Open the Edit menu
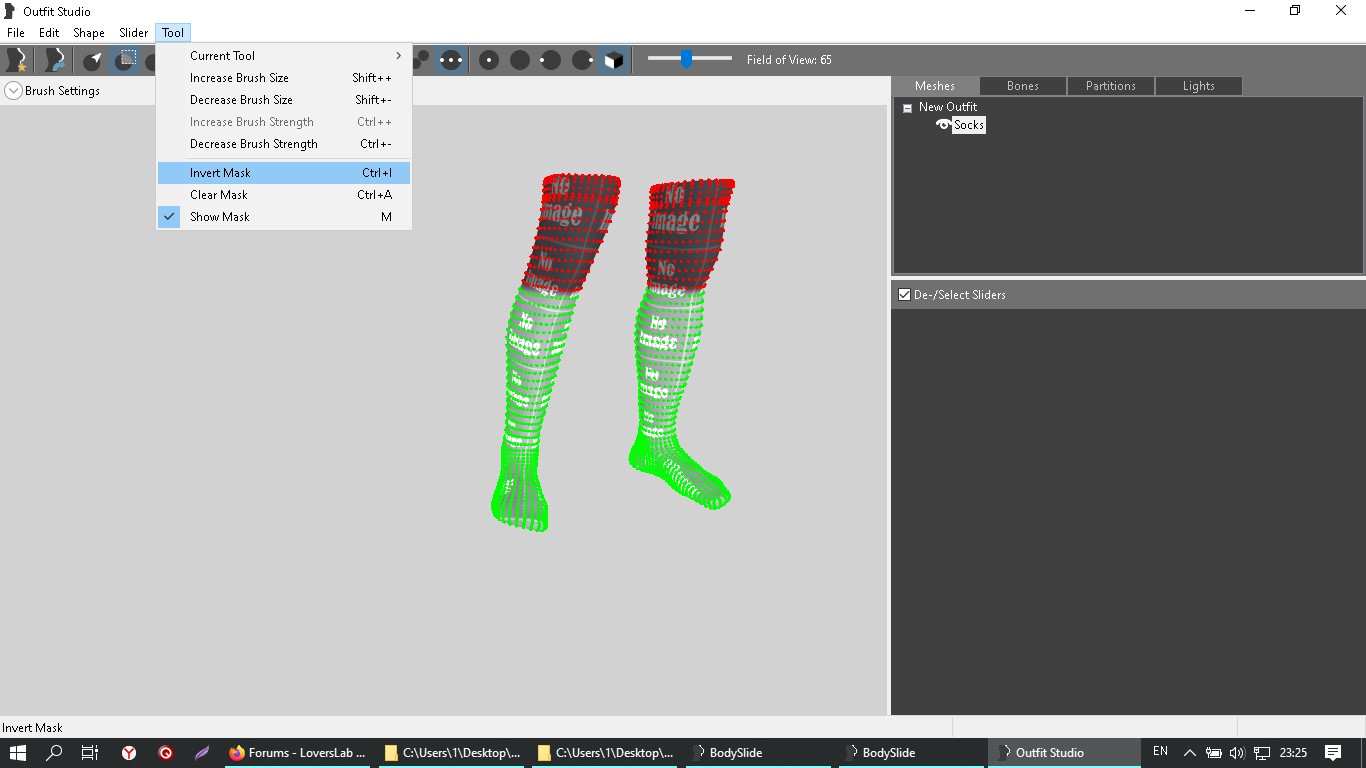 click(49, 33)
